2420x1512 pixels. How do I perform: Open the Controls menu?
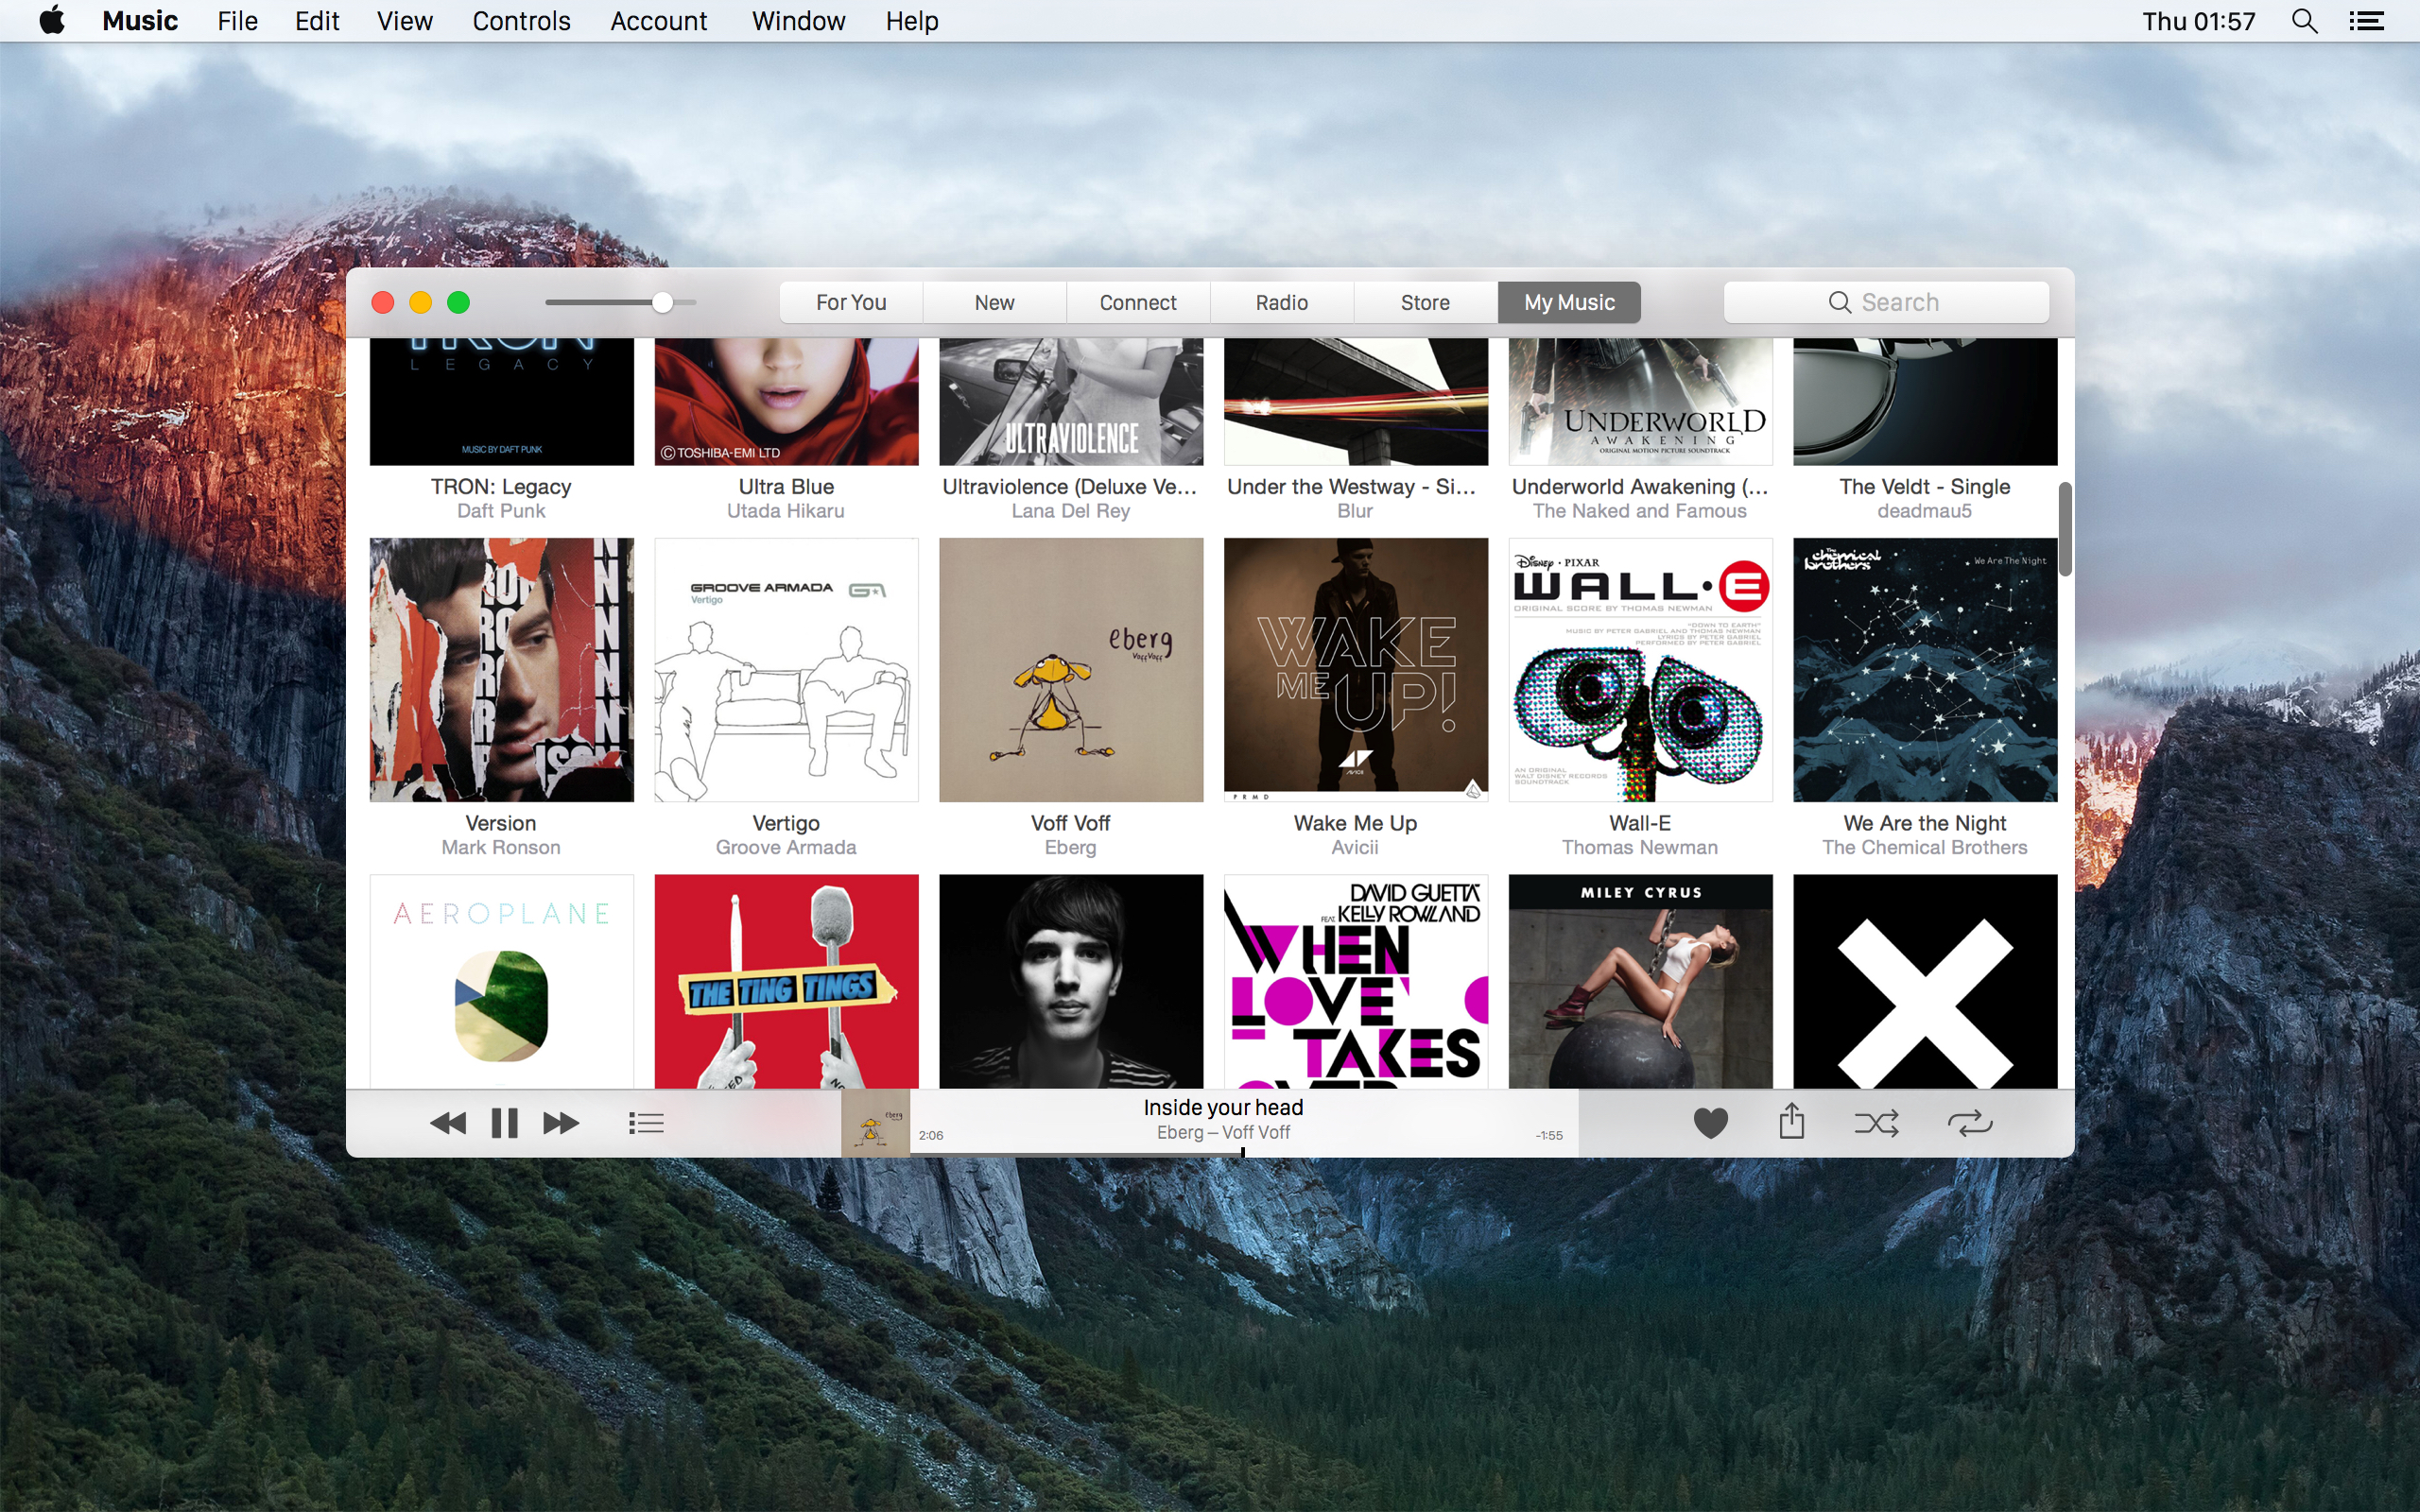tap(521, 21)
